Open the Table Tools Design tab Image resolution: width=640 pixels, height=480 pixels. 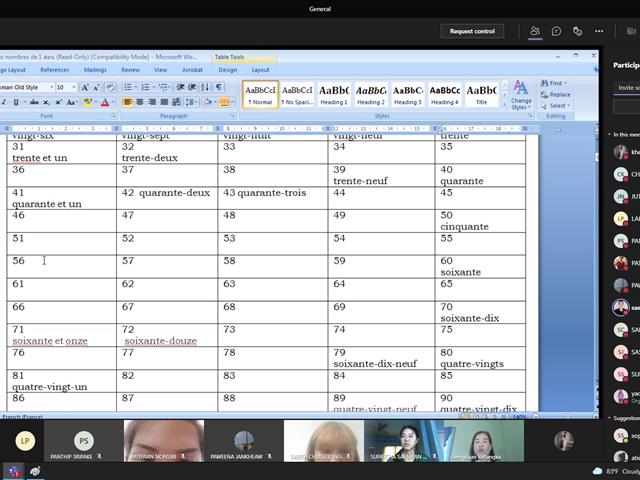point(228,70)
